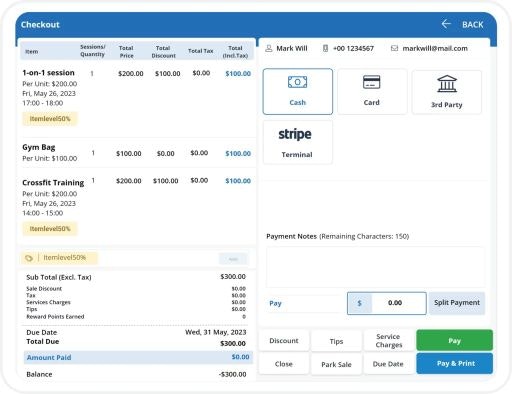Add Tips to the sale
Image resolution: width=512 pixels, height=394 pixels.
[336, 341]
